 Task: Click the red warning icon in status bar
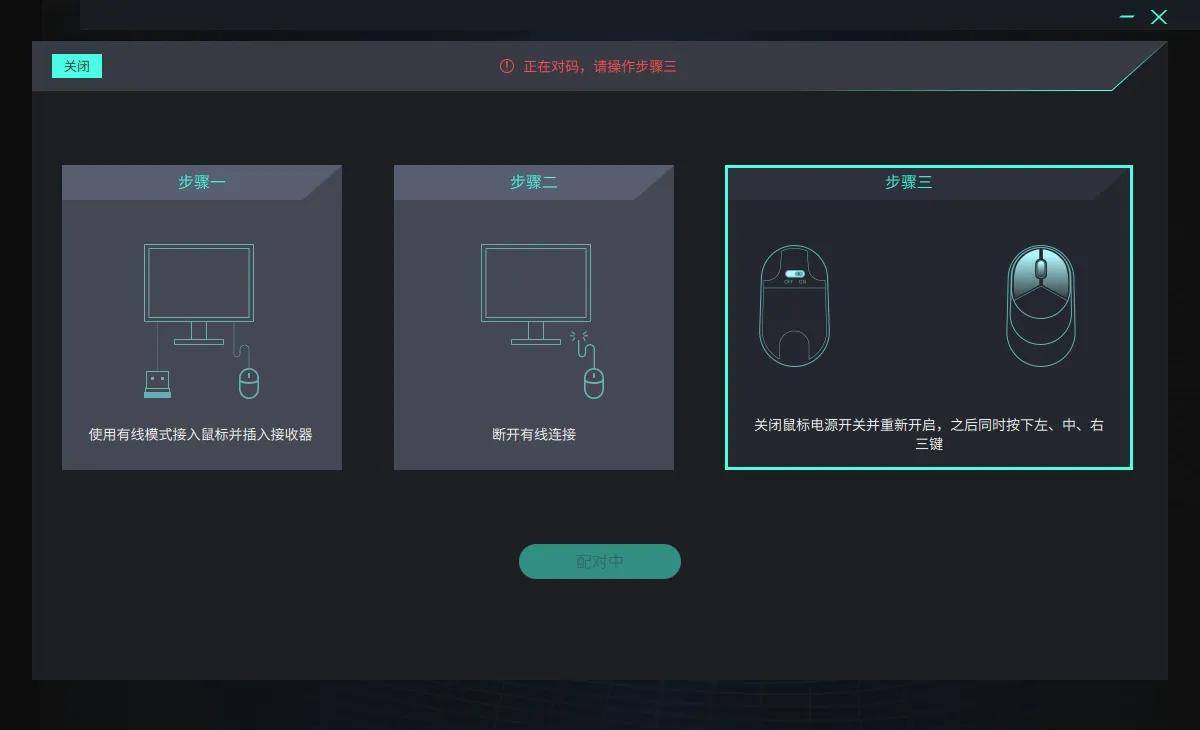[x=507, y=66]
